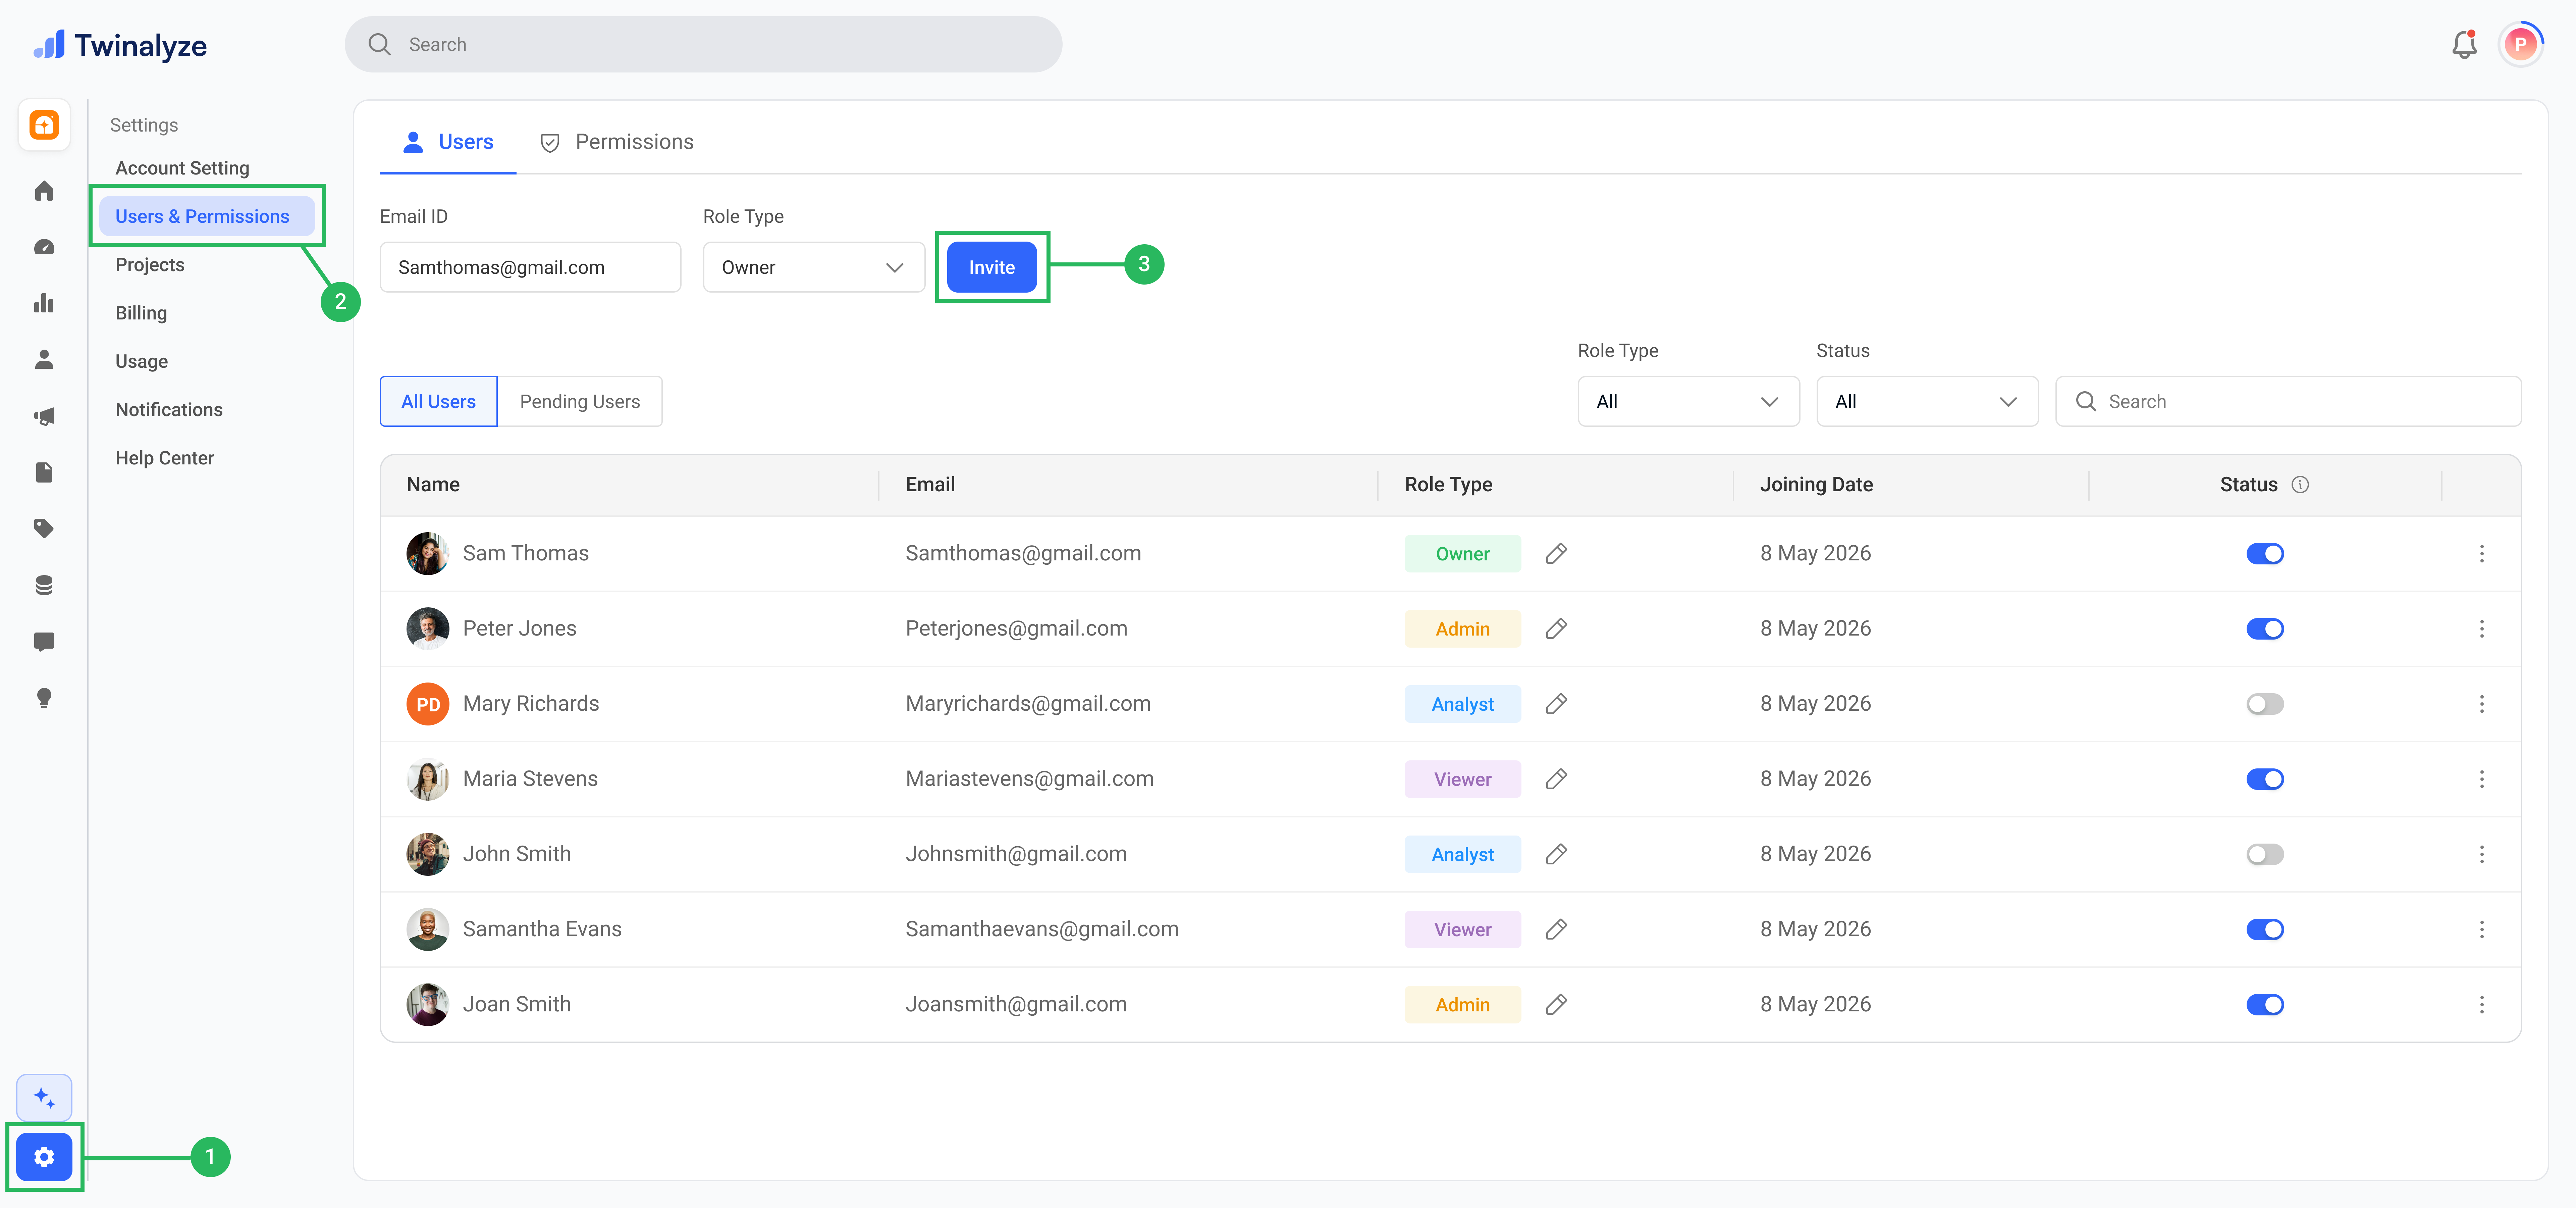This screenshot has height=1208, width=2576.
Task: Disable Sam Thomas's status toggle
Action: pos(2265,554)
